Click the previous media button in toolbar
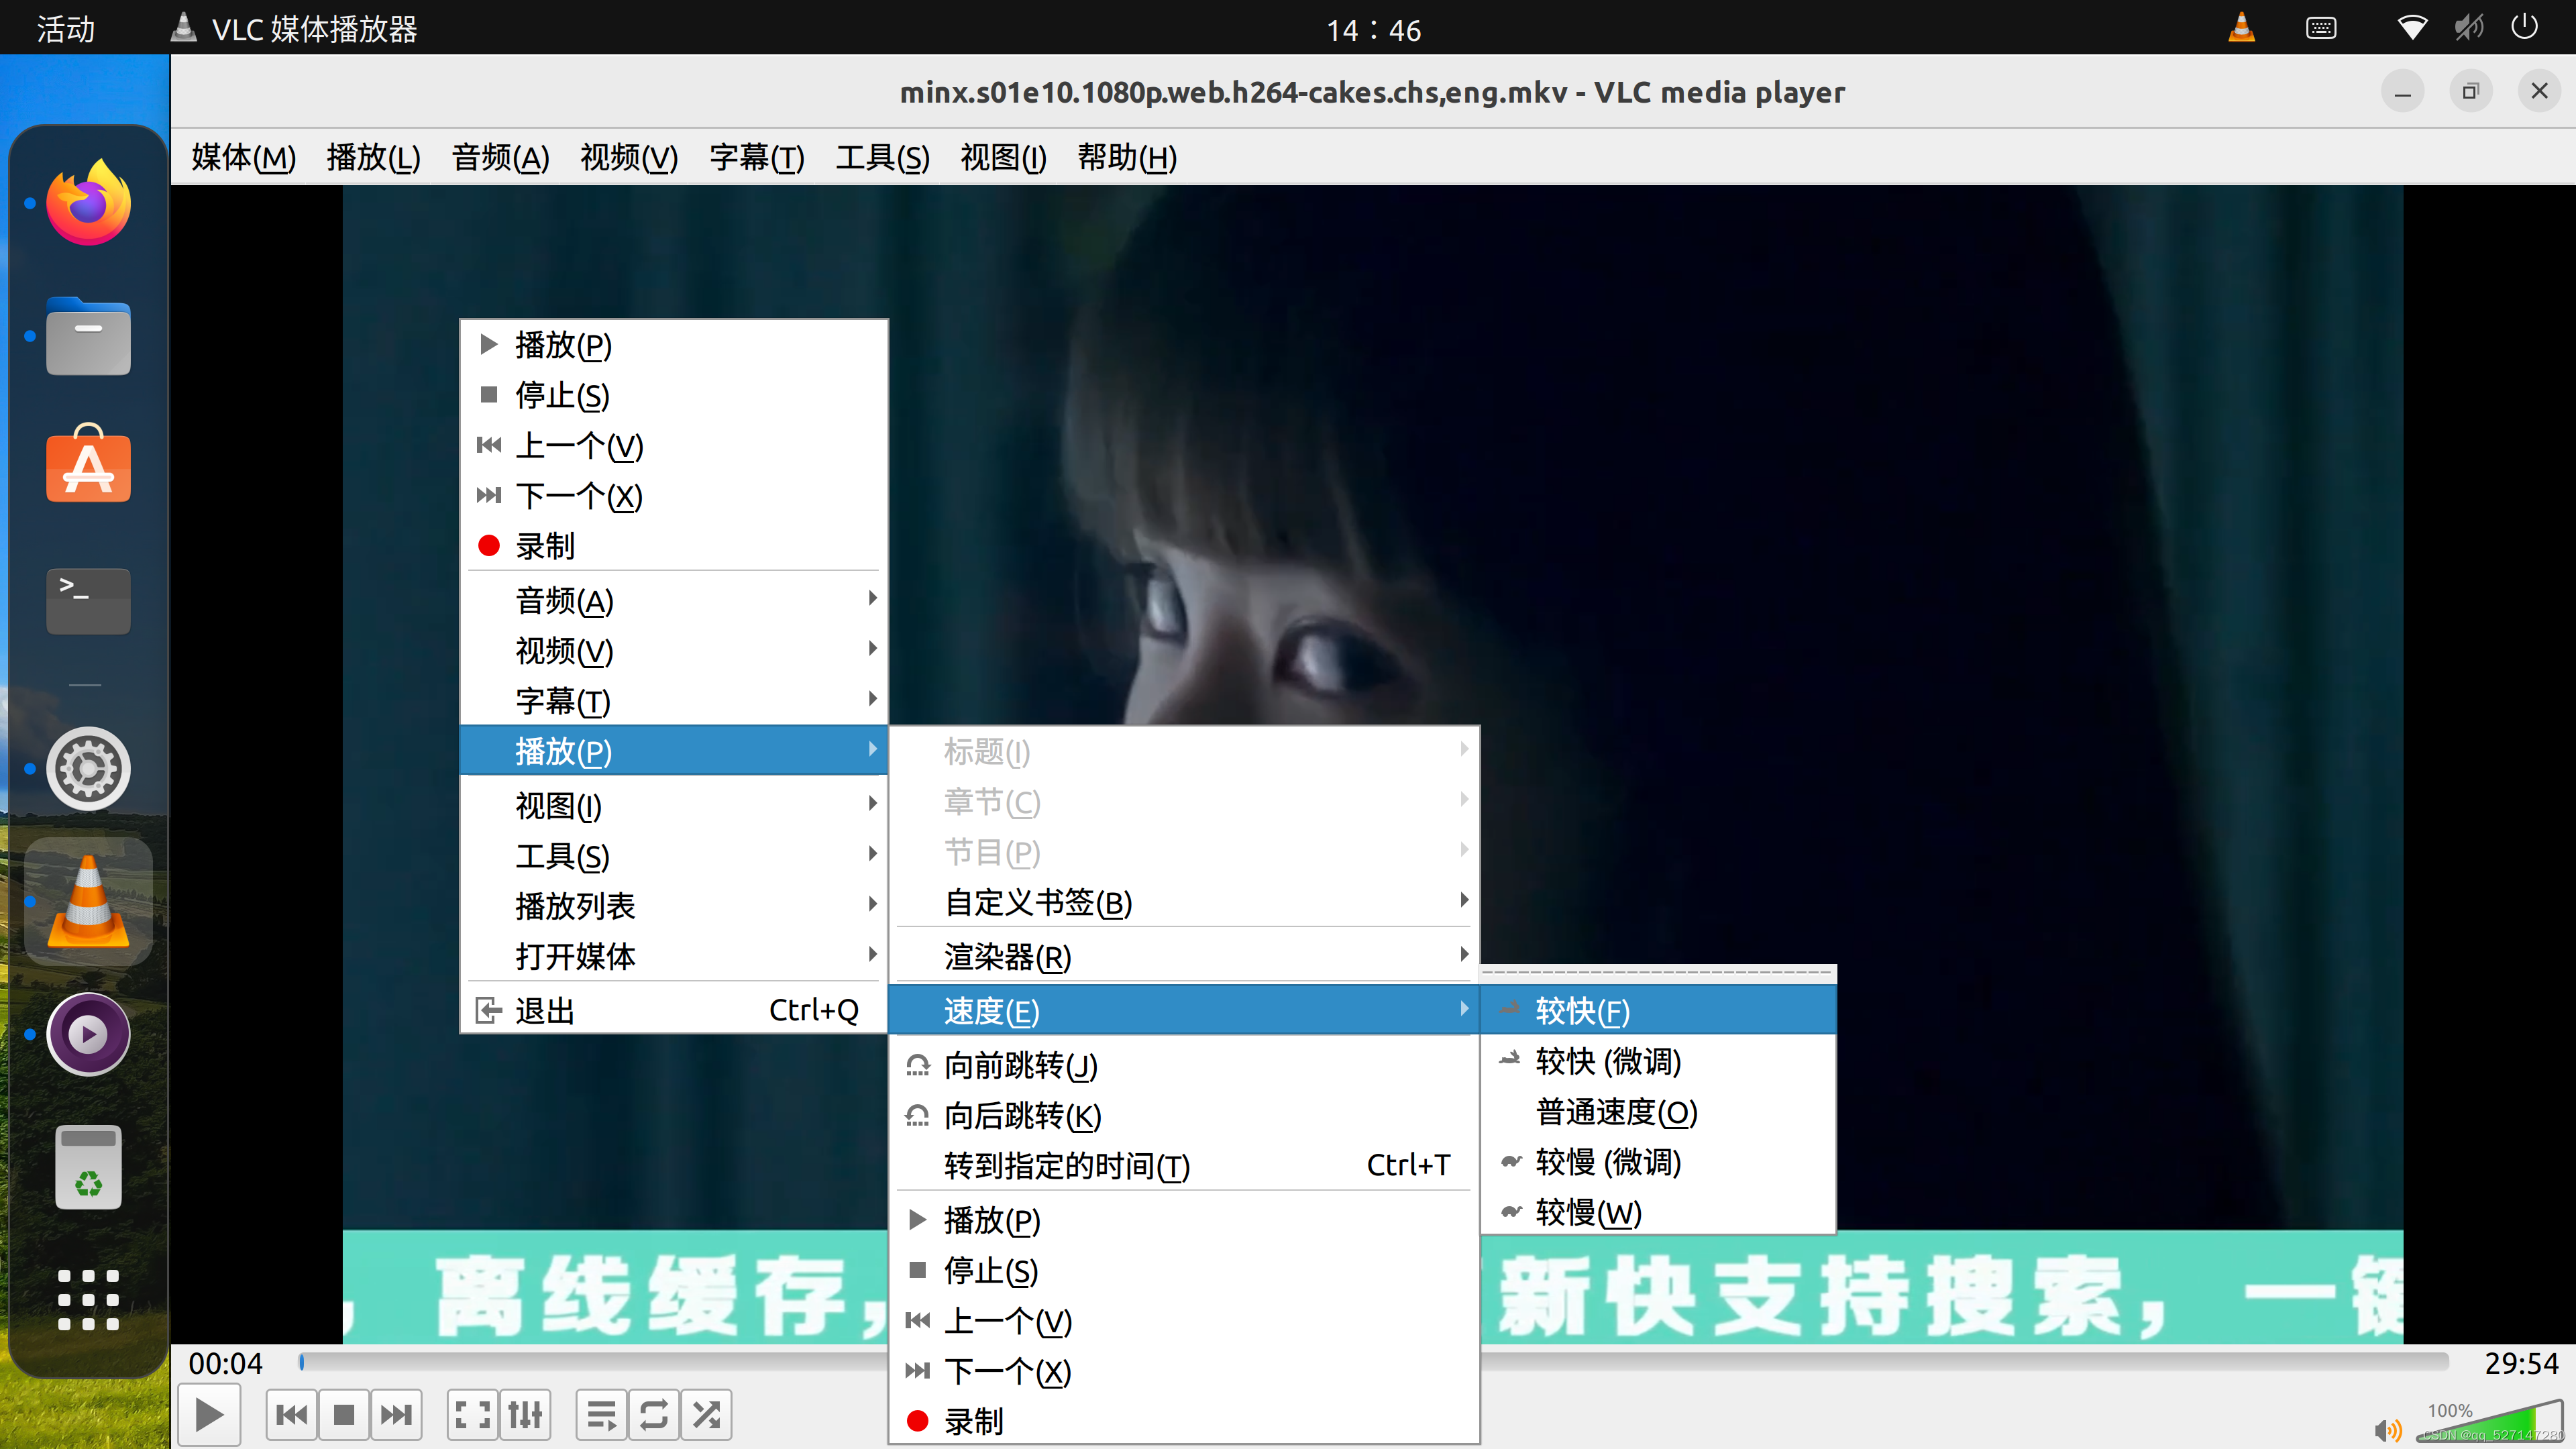 292,1414
